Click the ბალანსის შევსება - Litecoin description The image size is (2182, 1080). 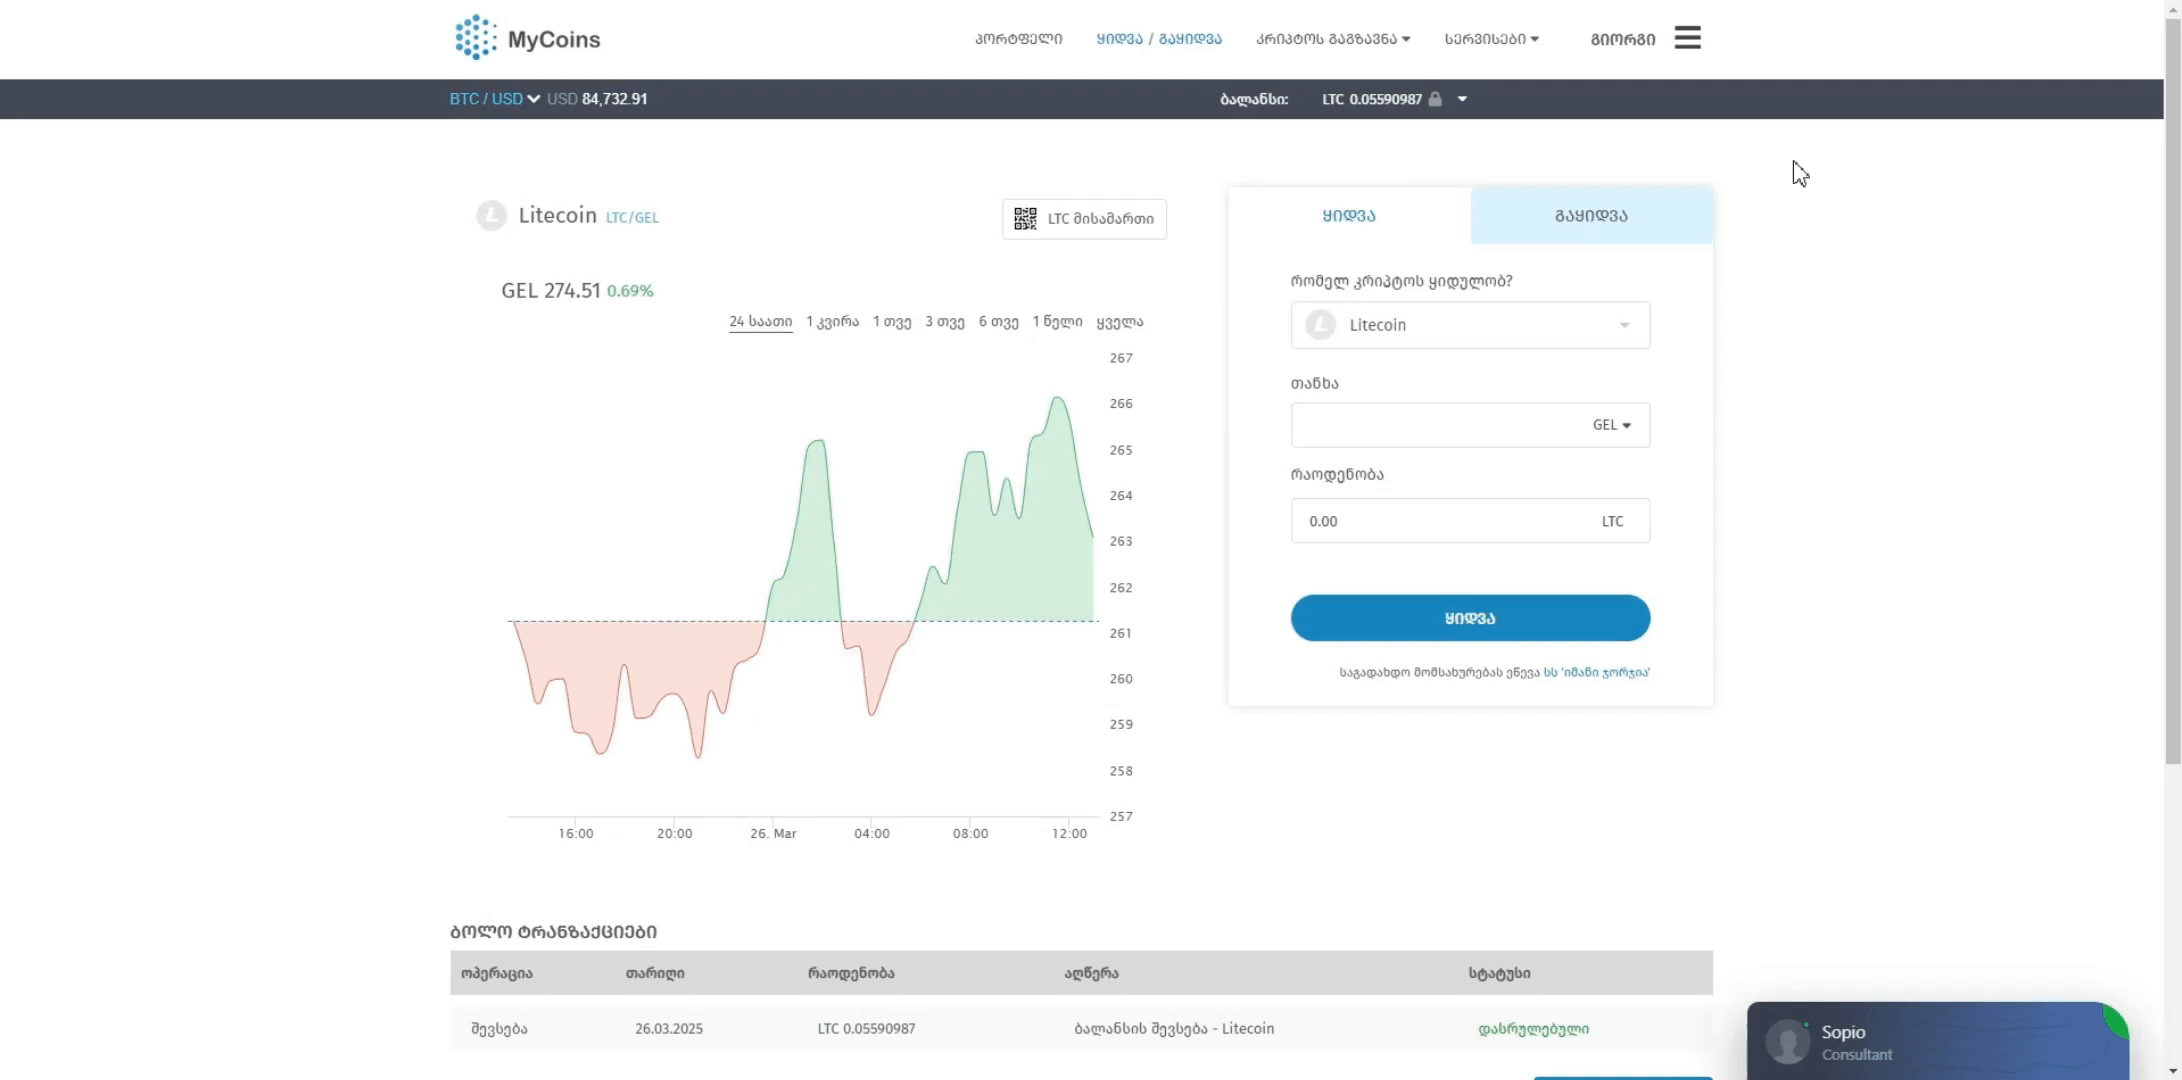[x=1174, y=1029]
